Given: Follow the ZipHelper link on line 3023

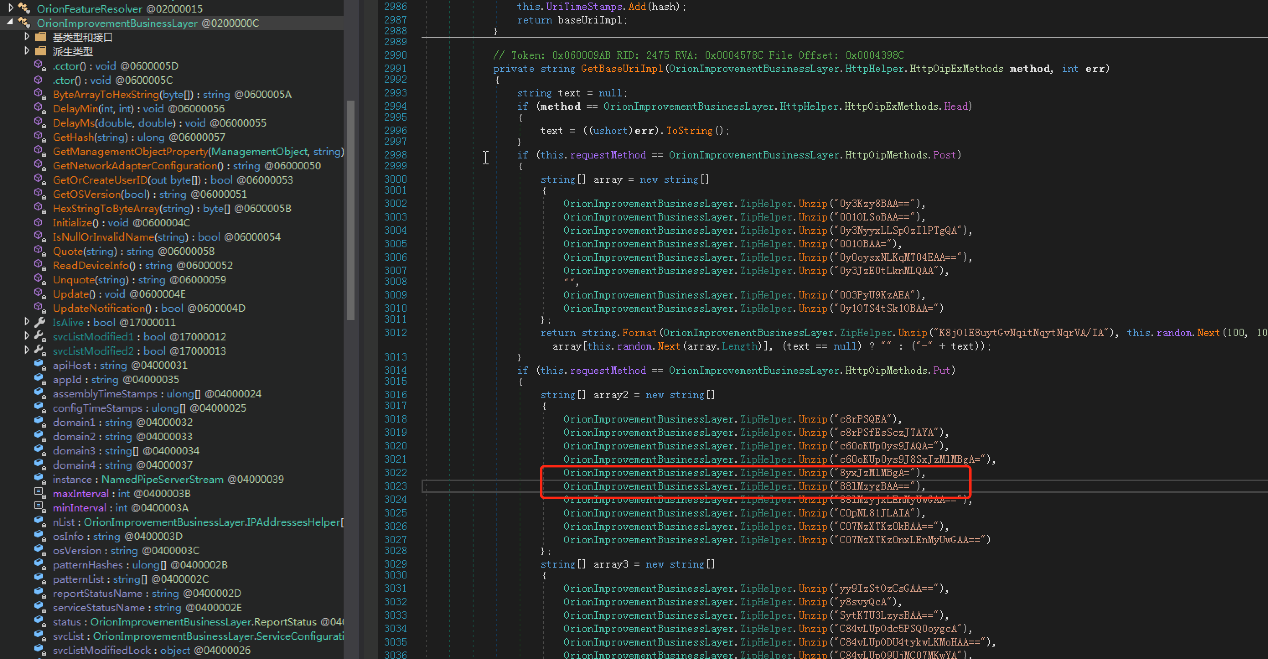Looking at the screenshot, I should click(x=765, y=486).
